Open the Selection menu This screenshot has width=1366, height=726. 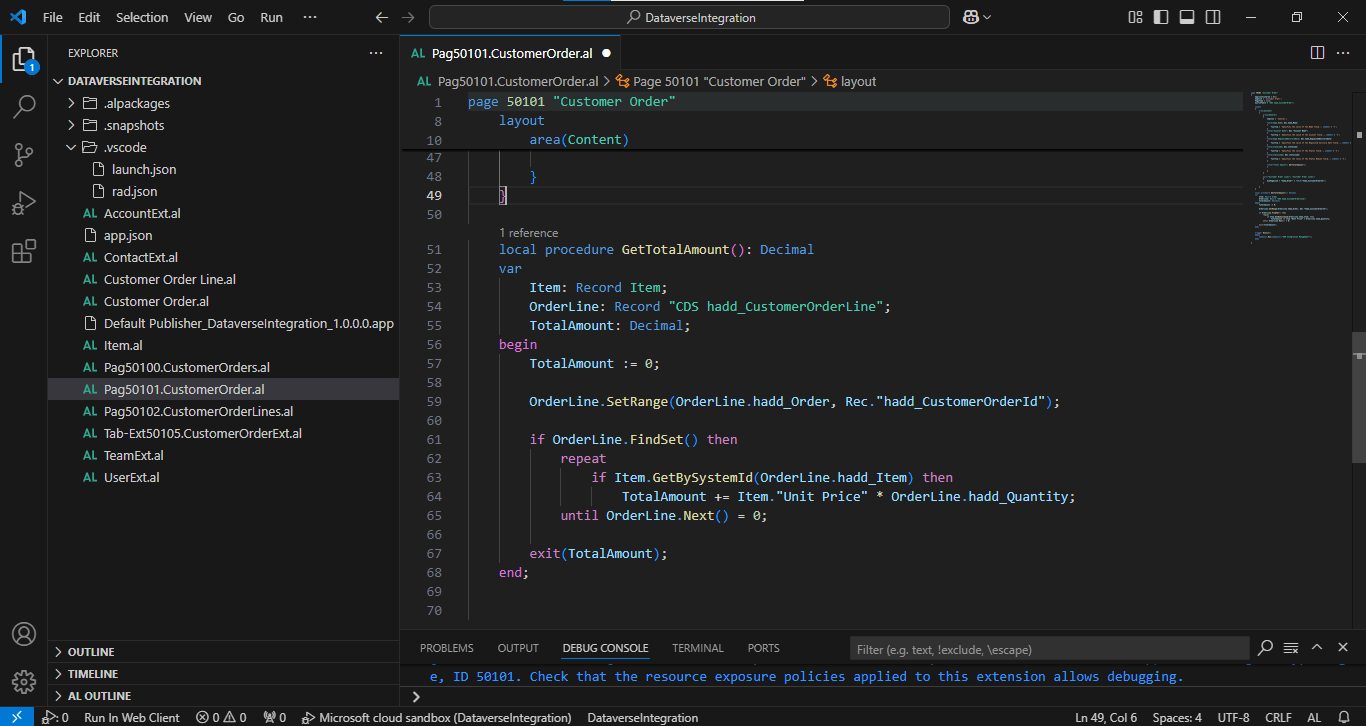pos(142,17)
